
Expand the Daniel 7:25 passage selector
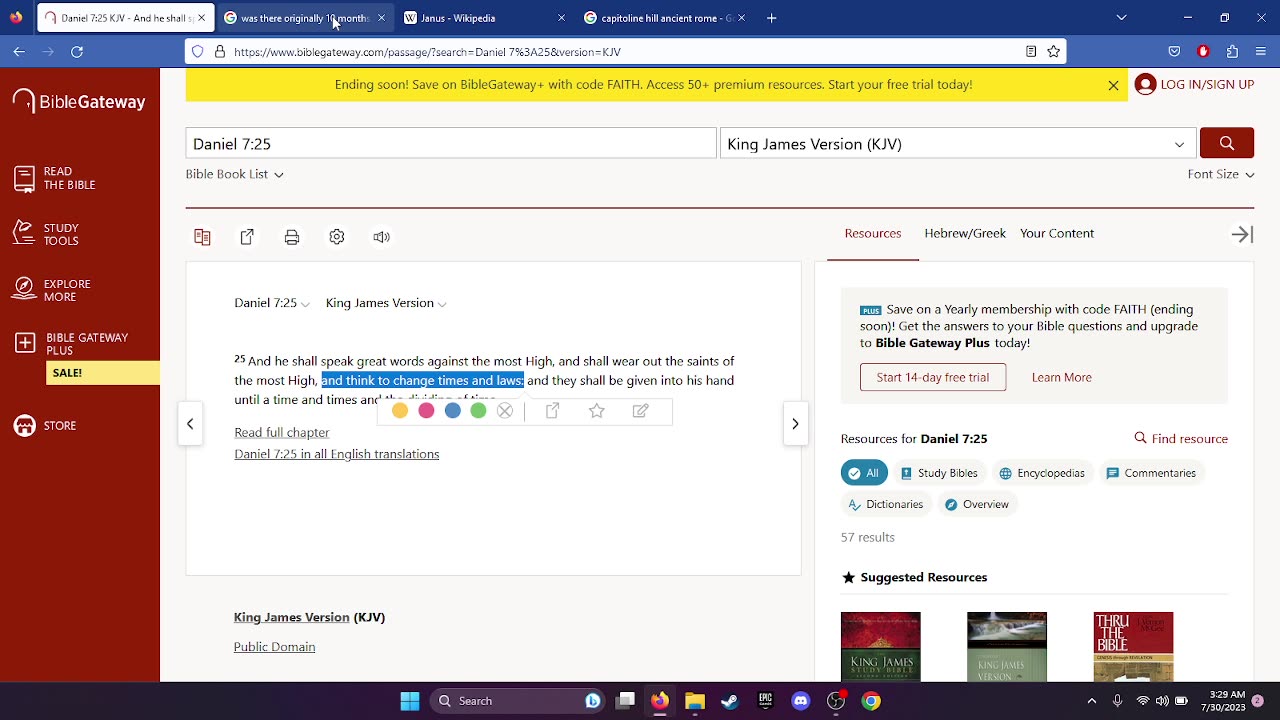point(272,303)
